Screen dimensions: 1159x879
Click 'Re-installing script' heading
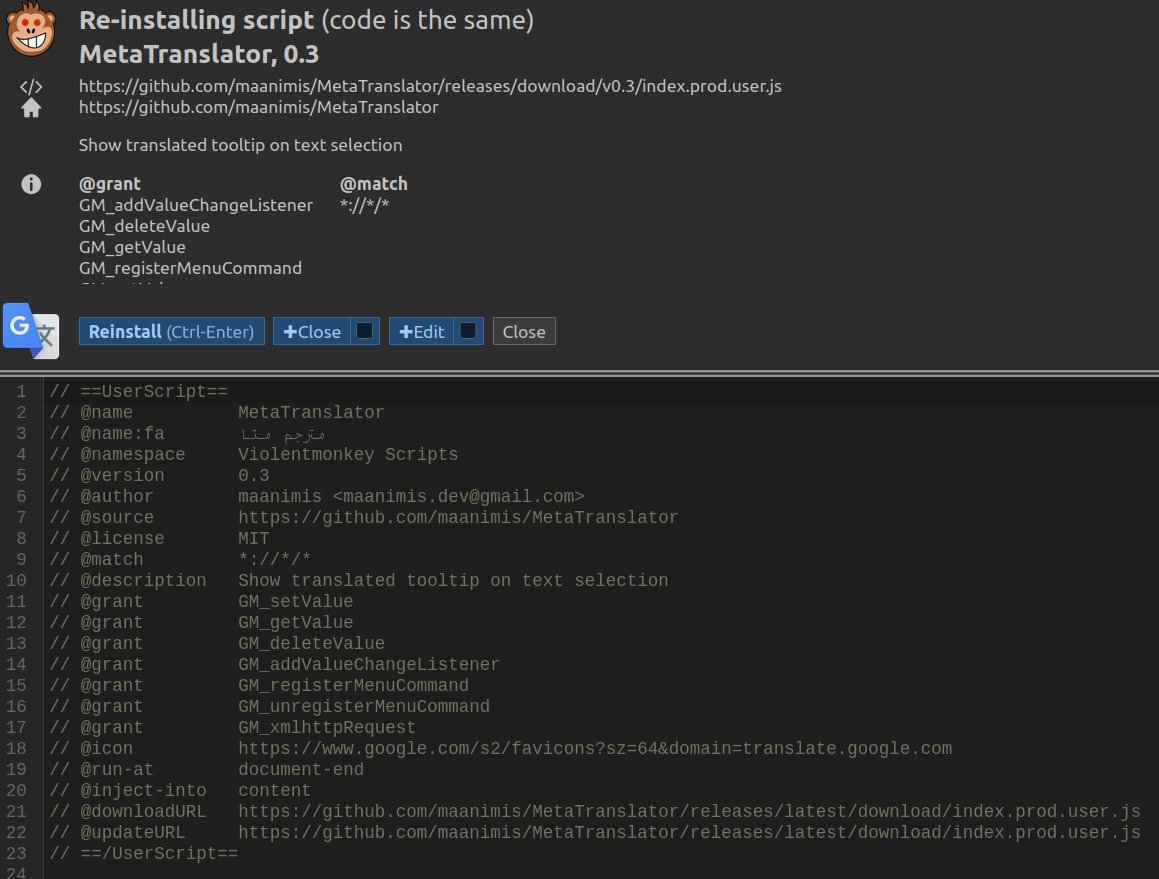click(x=197, y=20)
